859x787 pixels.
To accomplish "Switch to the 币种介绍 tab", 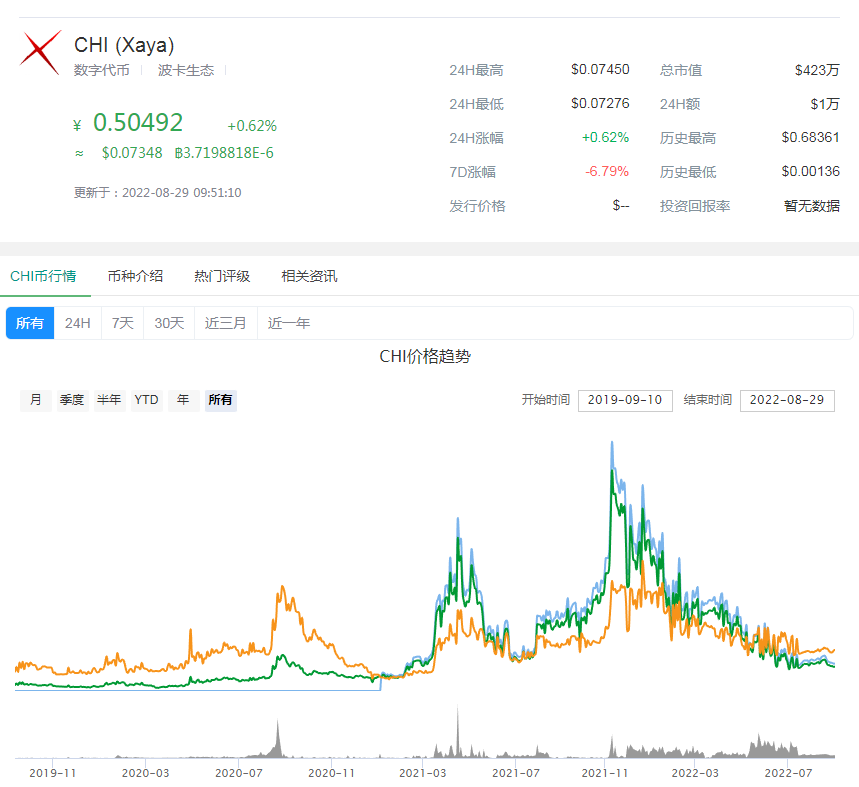I will point(135,274).
